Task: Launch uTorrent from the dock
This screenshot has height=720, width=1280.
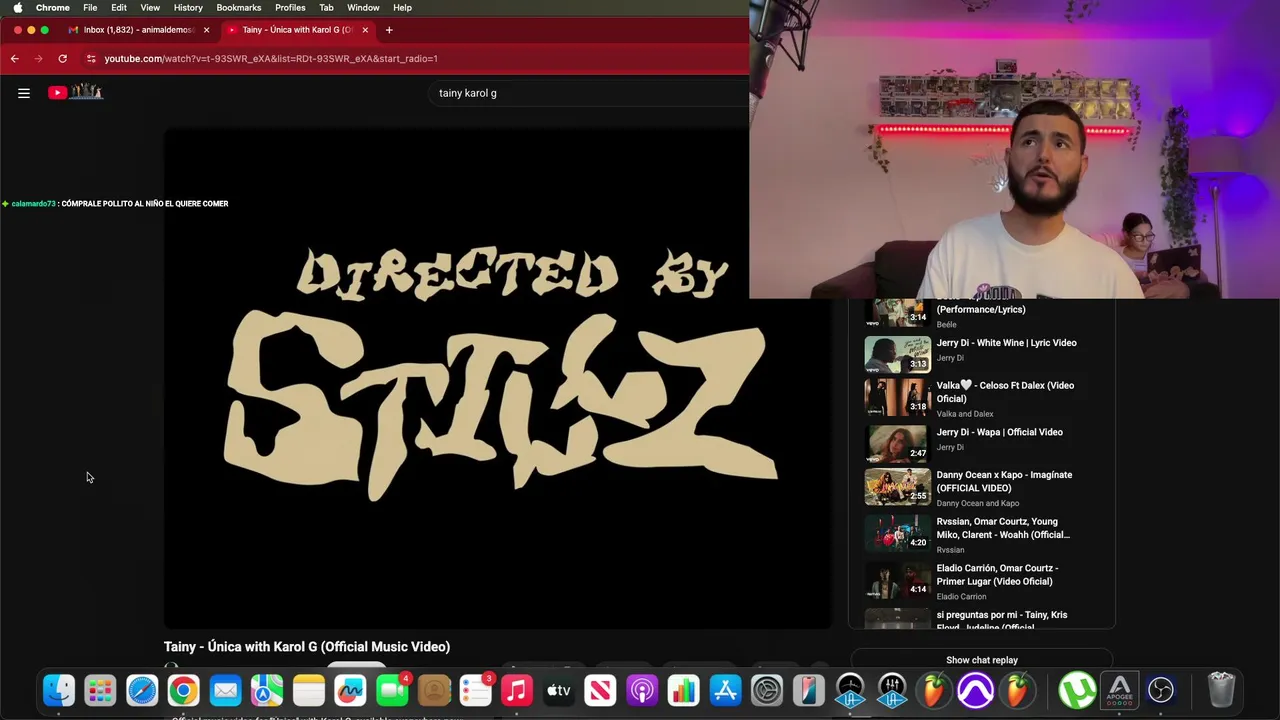Action: (x=1077, y=690)
